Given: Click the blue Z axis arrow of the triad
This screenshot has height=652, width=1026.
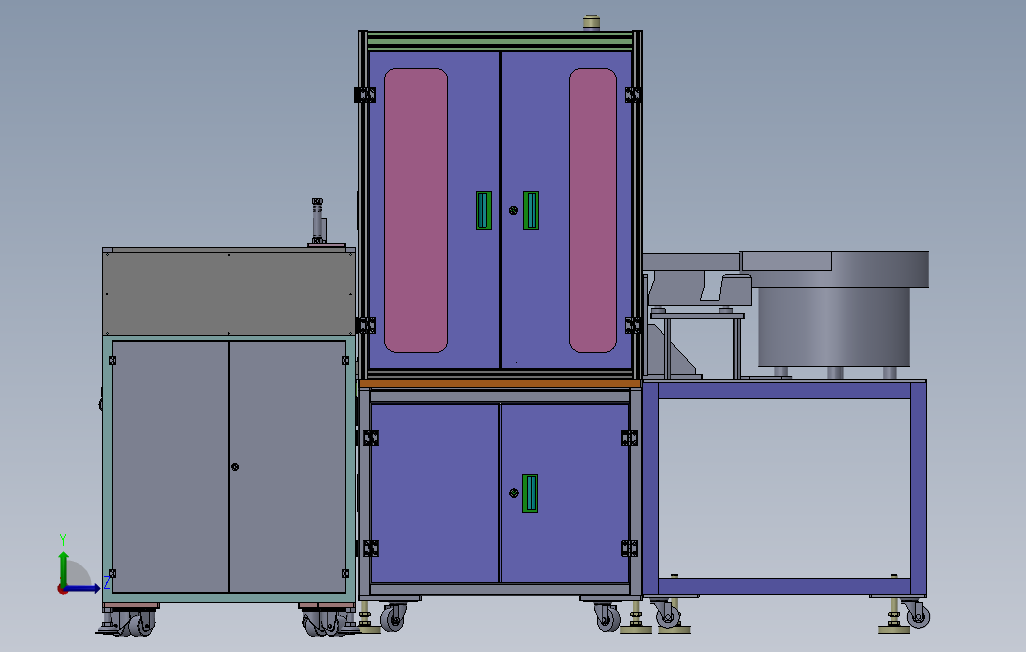Looking at the screenshot, I should pos(83,589).
